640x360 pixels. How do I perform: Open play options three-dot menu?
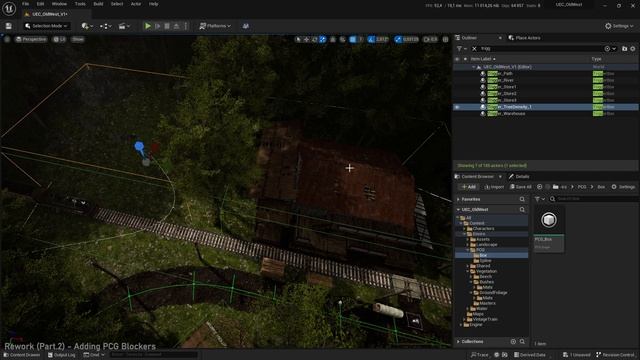click(186, 26)
